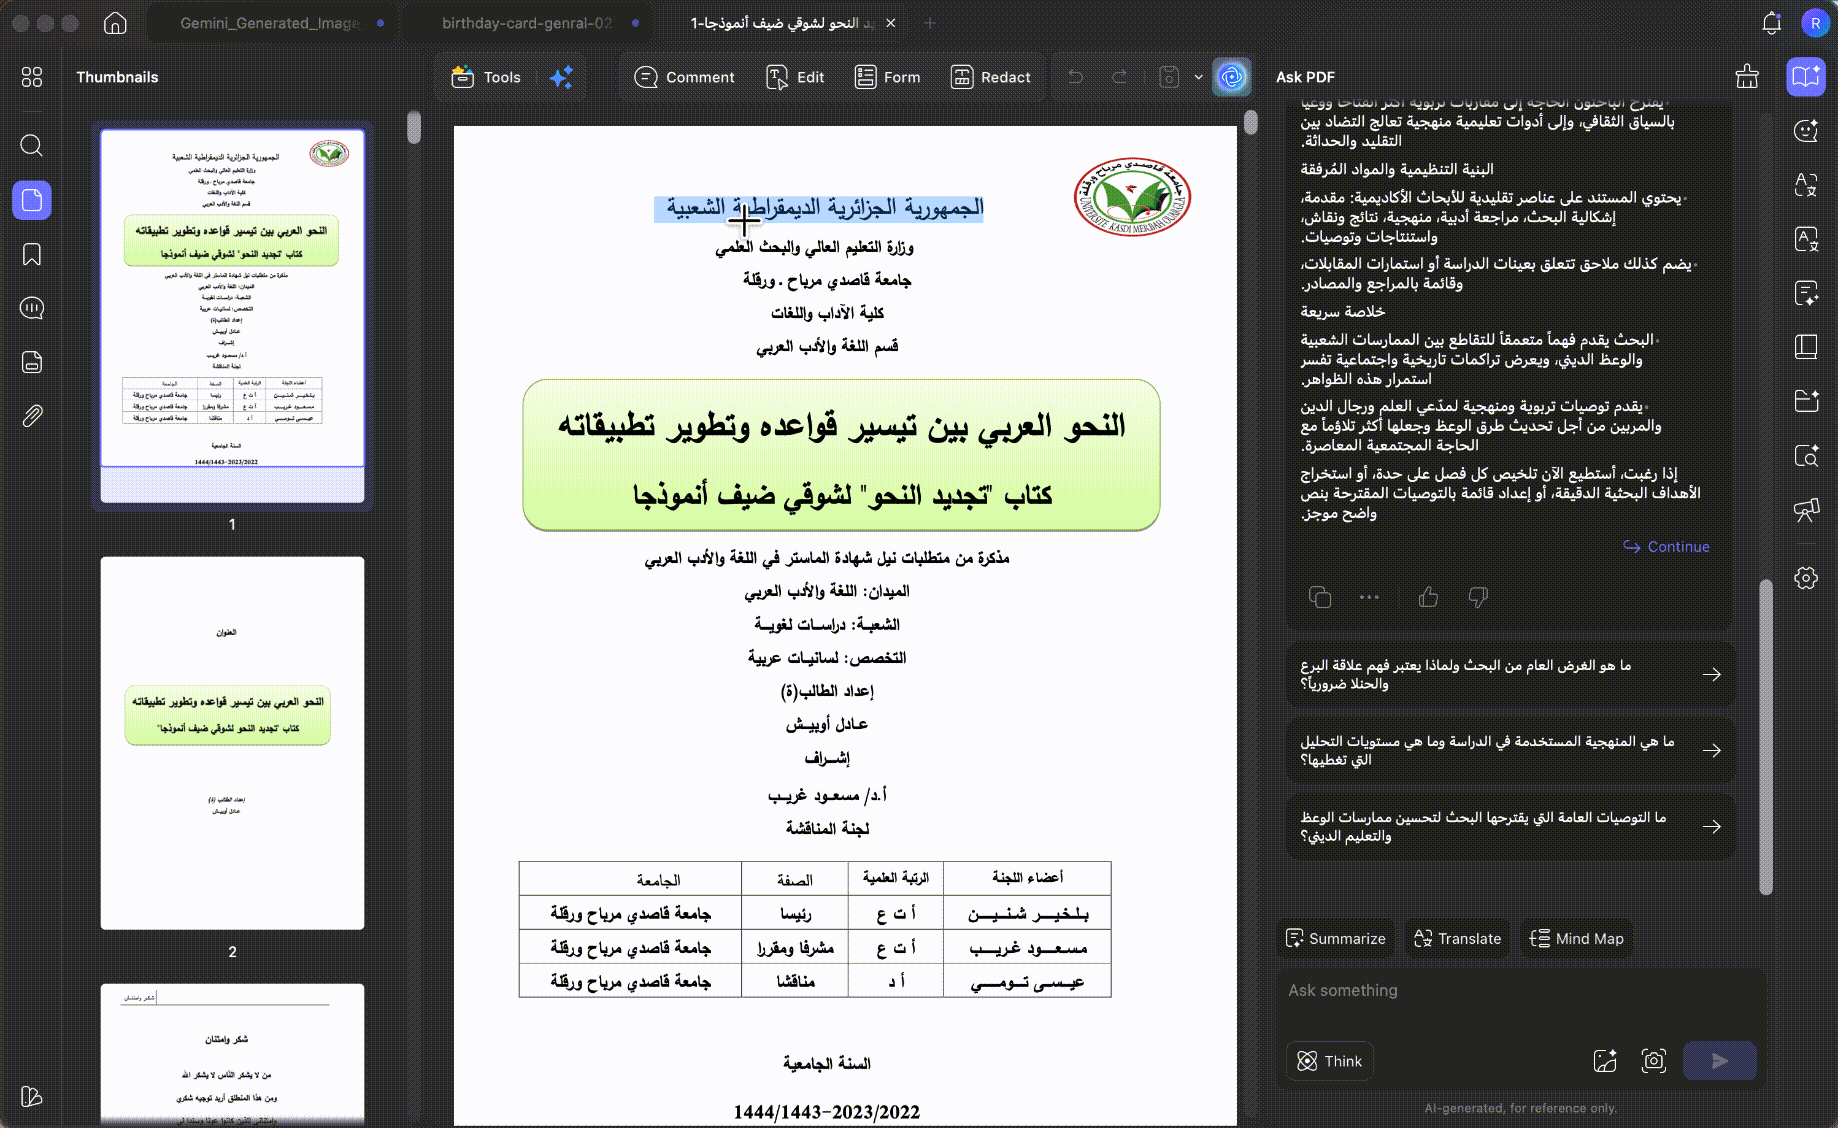Toggle the AI assistant circle icon
Viewport: 1838px width, 1128px height.
1232,77
